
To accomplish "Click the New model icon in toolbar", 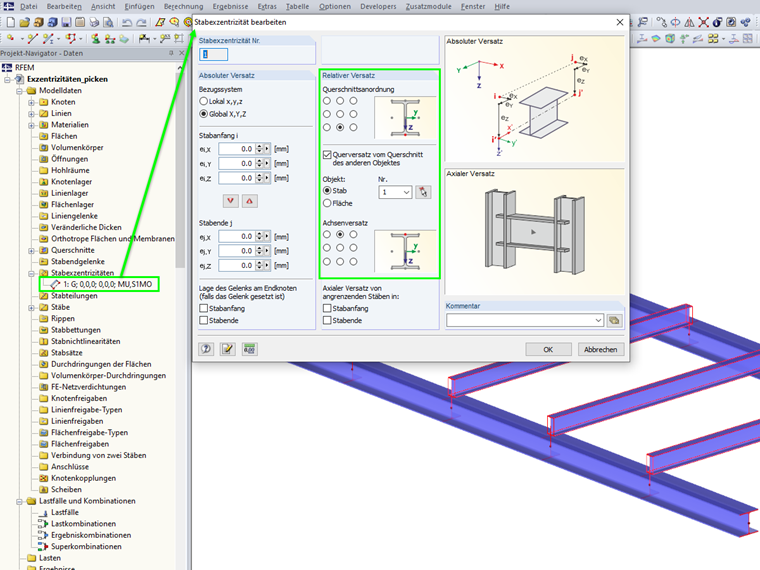I will pyautogui.click(x=11, y=22).
